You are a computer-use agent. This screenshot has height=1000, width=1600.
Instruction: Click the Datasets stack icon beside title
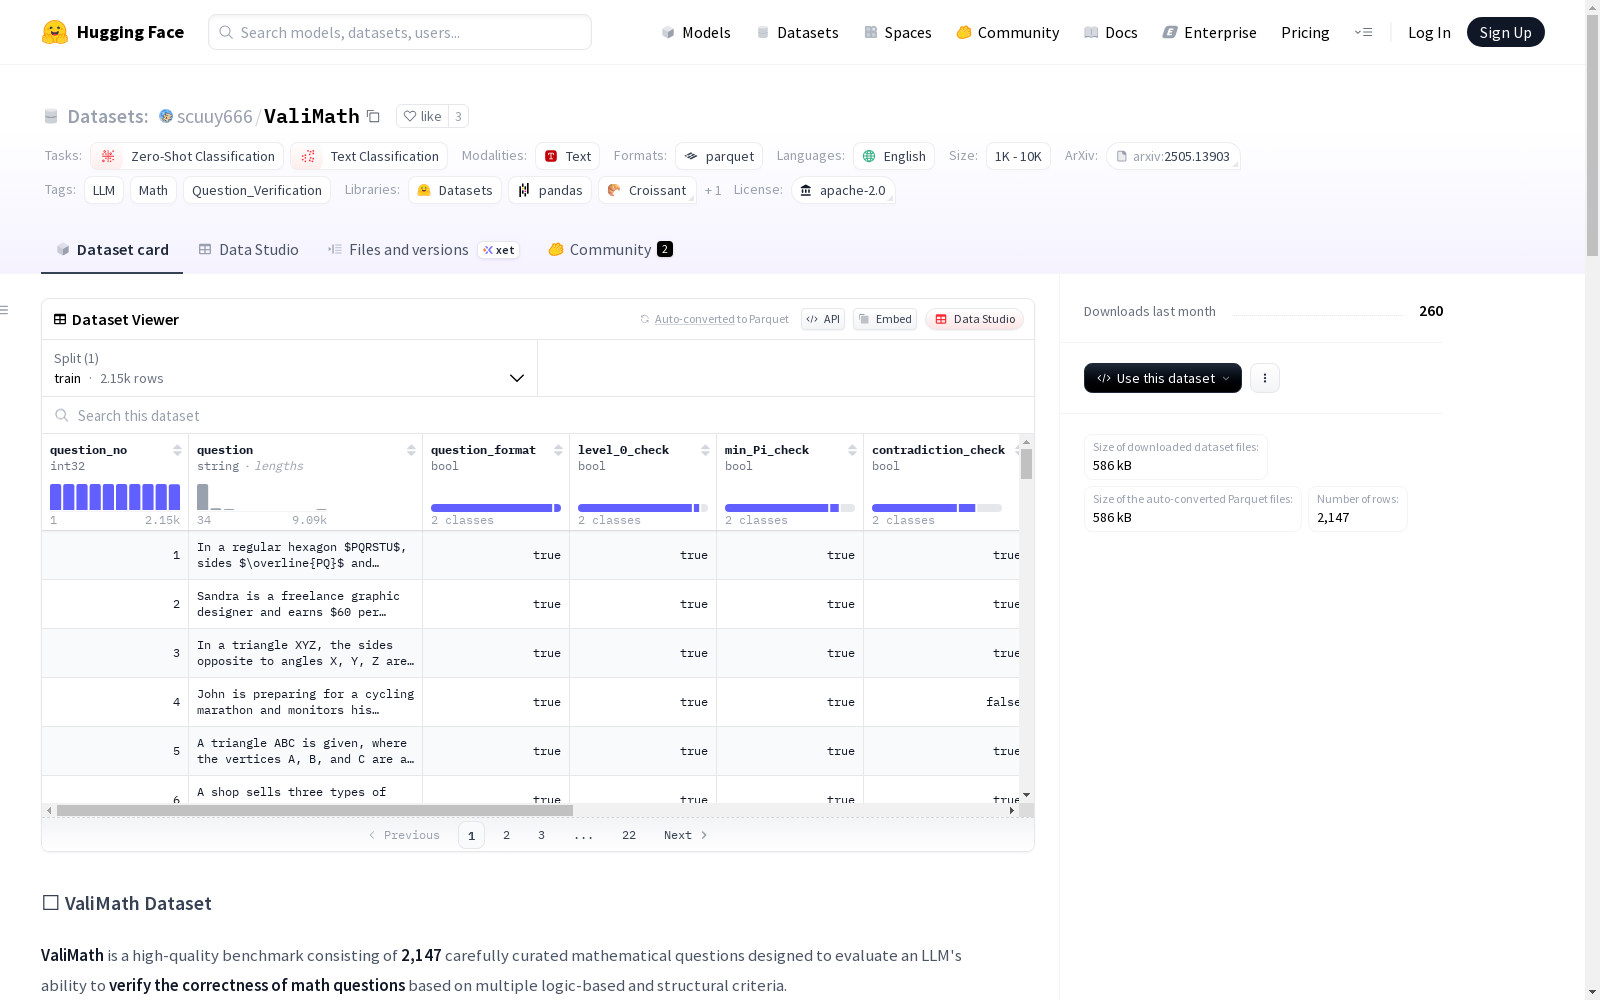coord(51,116)
